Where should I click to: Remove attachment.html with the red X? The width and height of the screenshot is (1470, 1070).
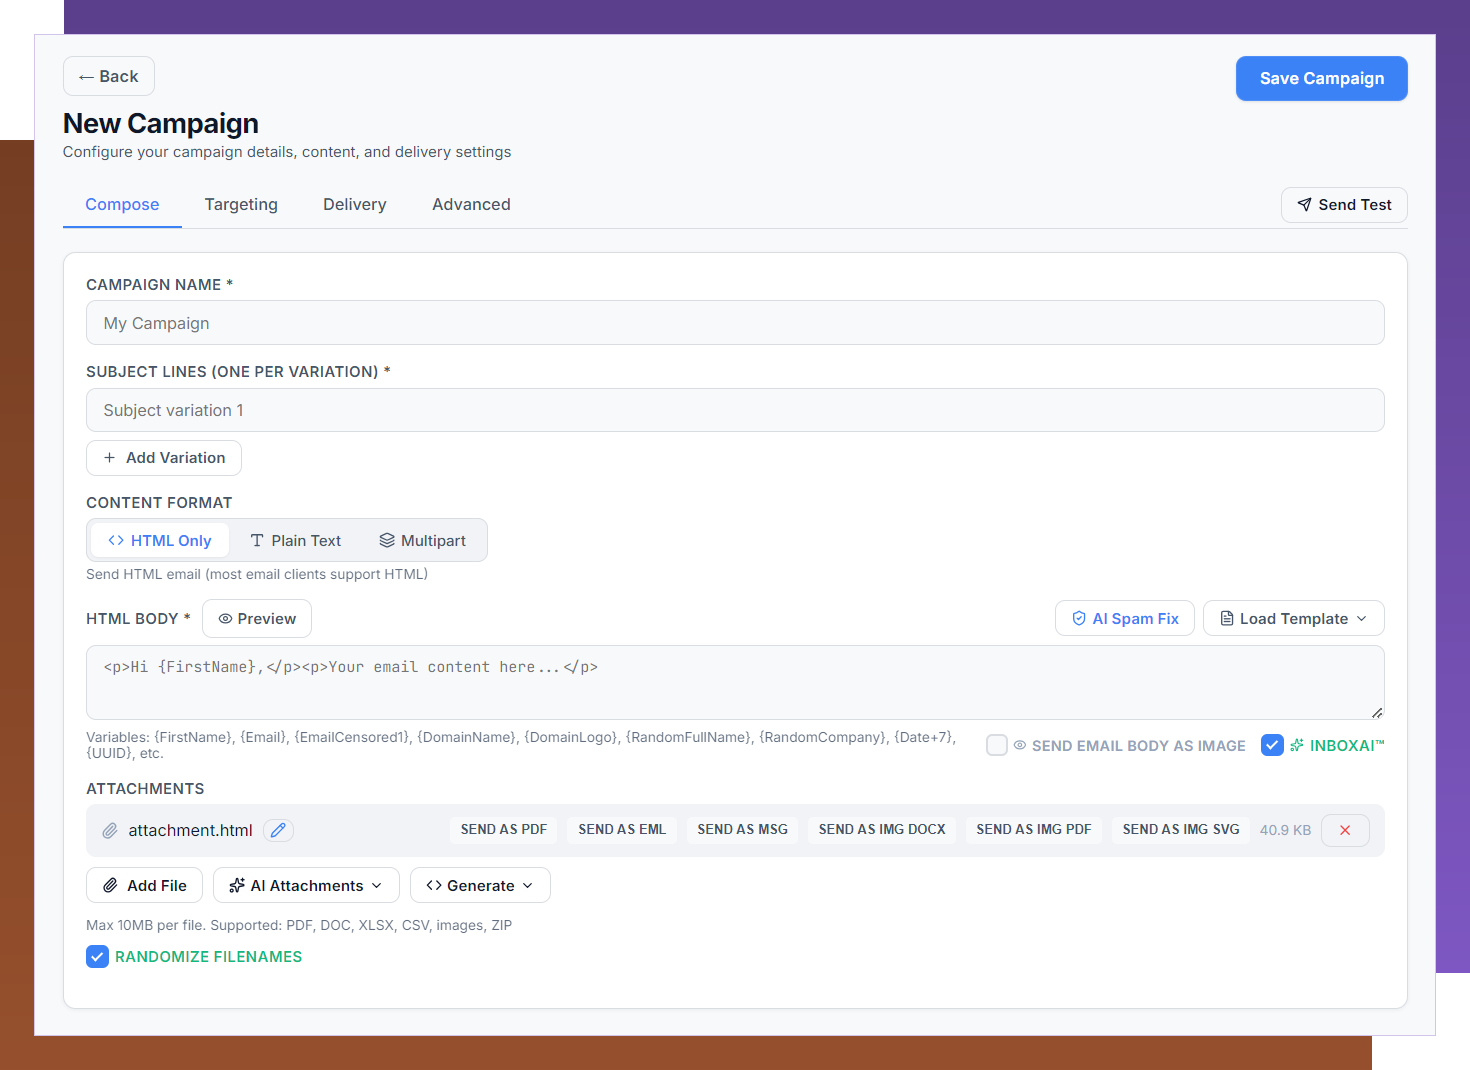pyautogui.click(x=1345, y=830)
